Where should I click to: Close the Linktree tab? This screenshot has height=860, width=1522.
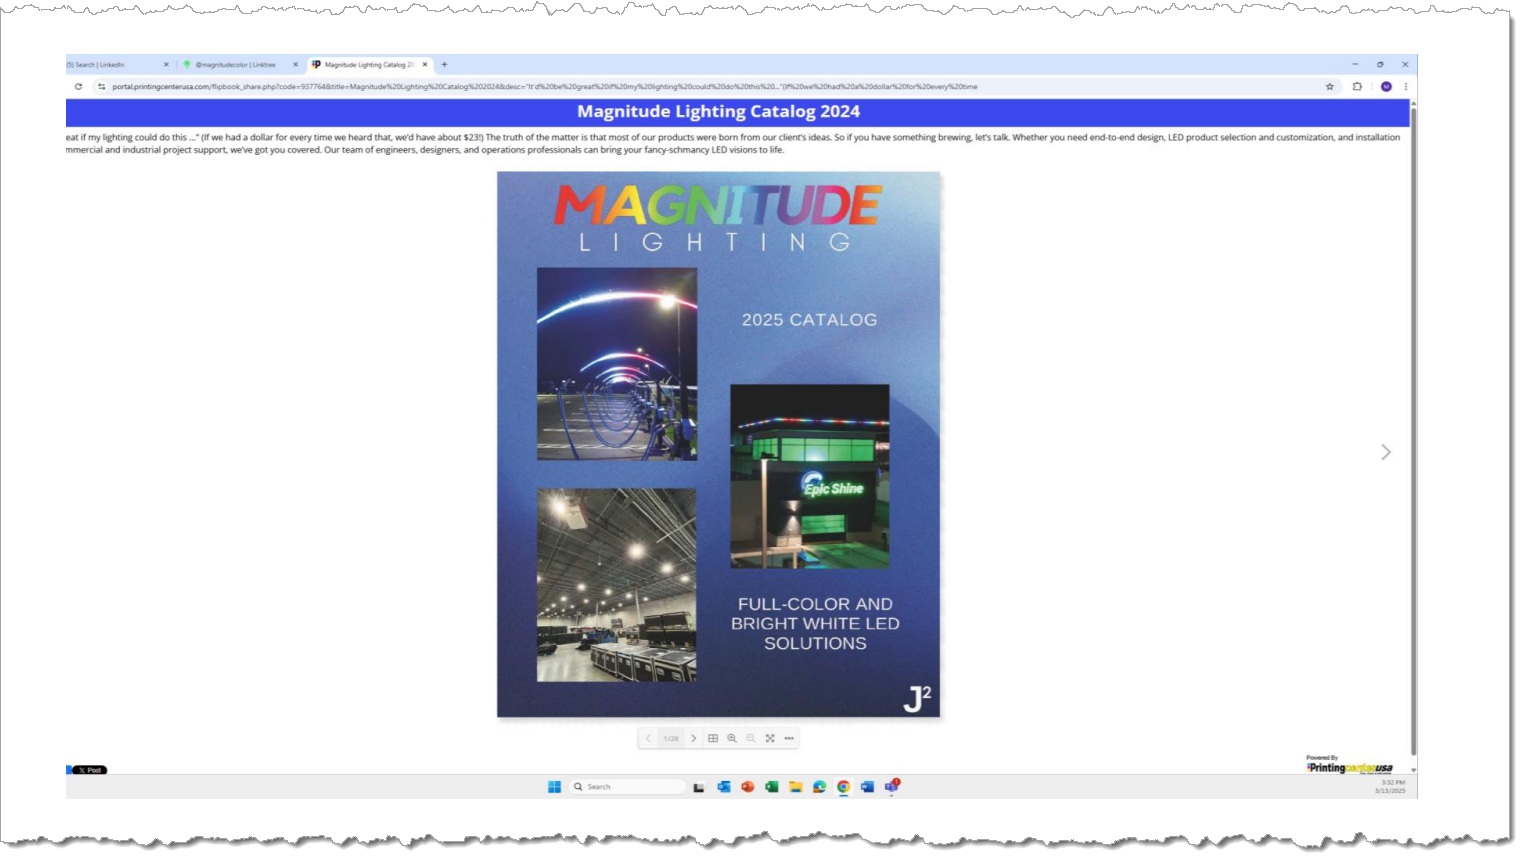click(x=295, y=65)
